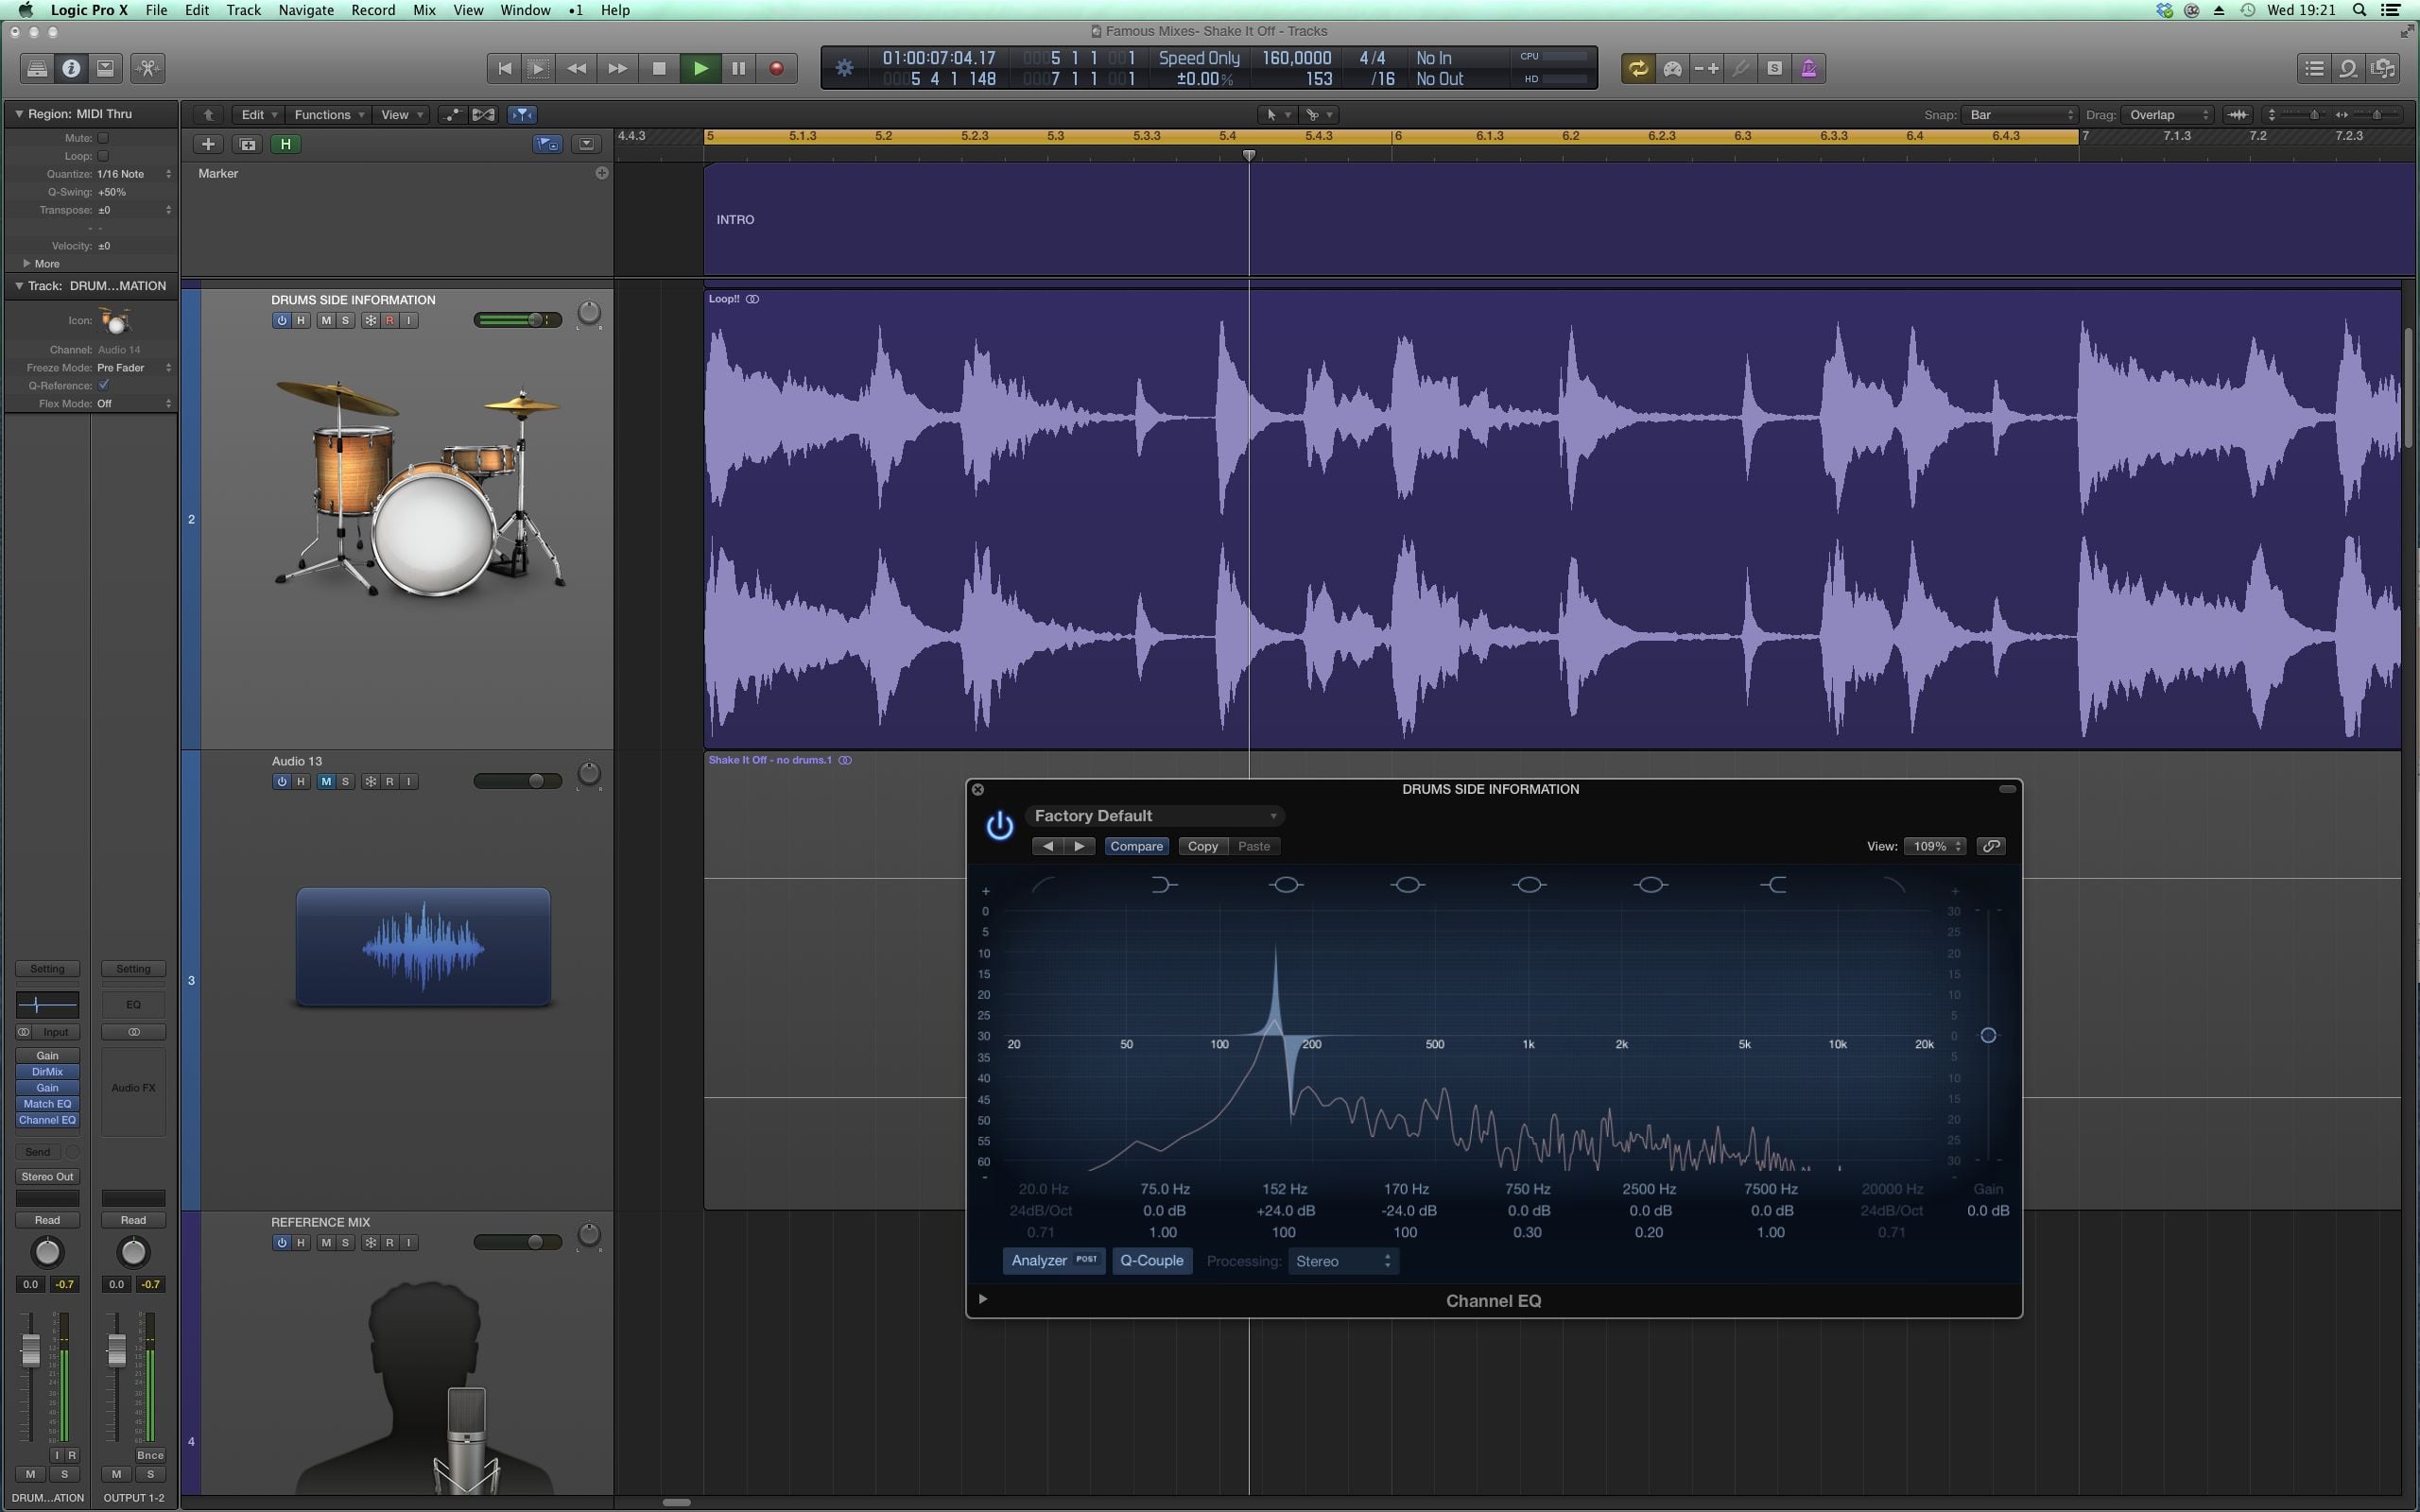Toggle the Q-Reference checkbox

[x=103, y=385]
